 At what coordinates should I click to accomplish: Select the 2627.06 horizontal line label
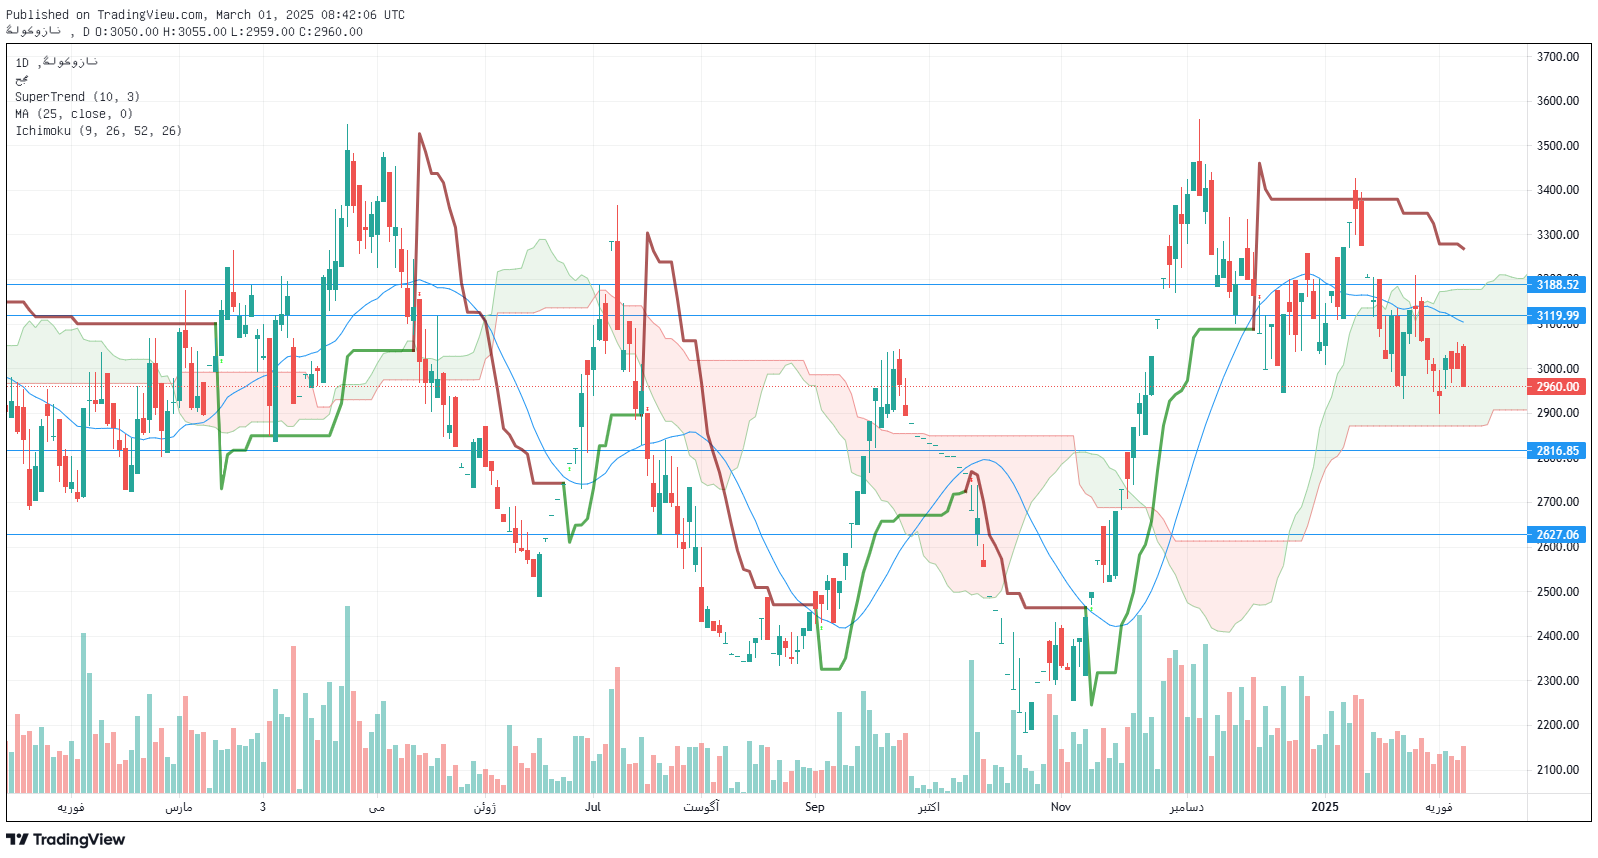(x=1557, y=535)
